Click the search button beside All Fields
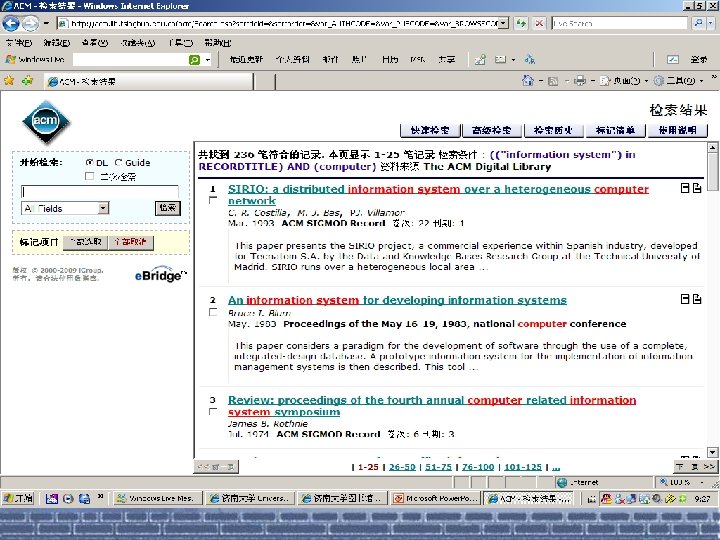The height and width of the screenshot is (540, 720). [168, 208]
